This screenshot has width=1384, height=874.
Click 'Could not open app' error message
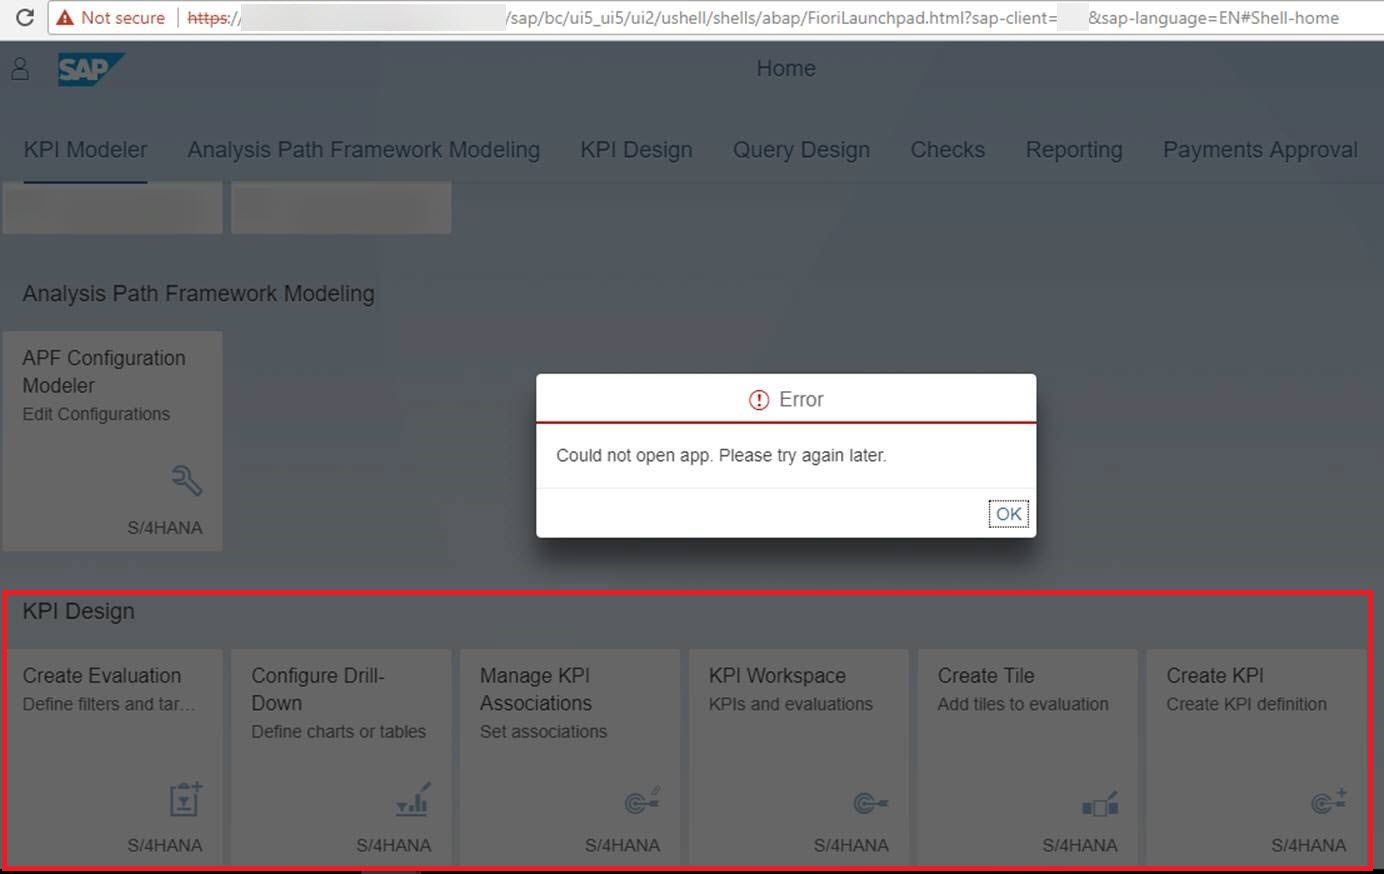tap(721, 456)
